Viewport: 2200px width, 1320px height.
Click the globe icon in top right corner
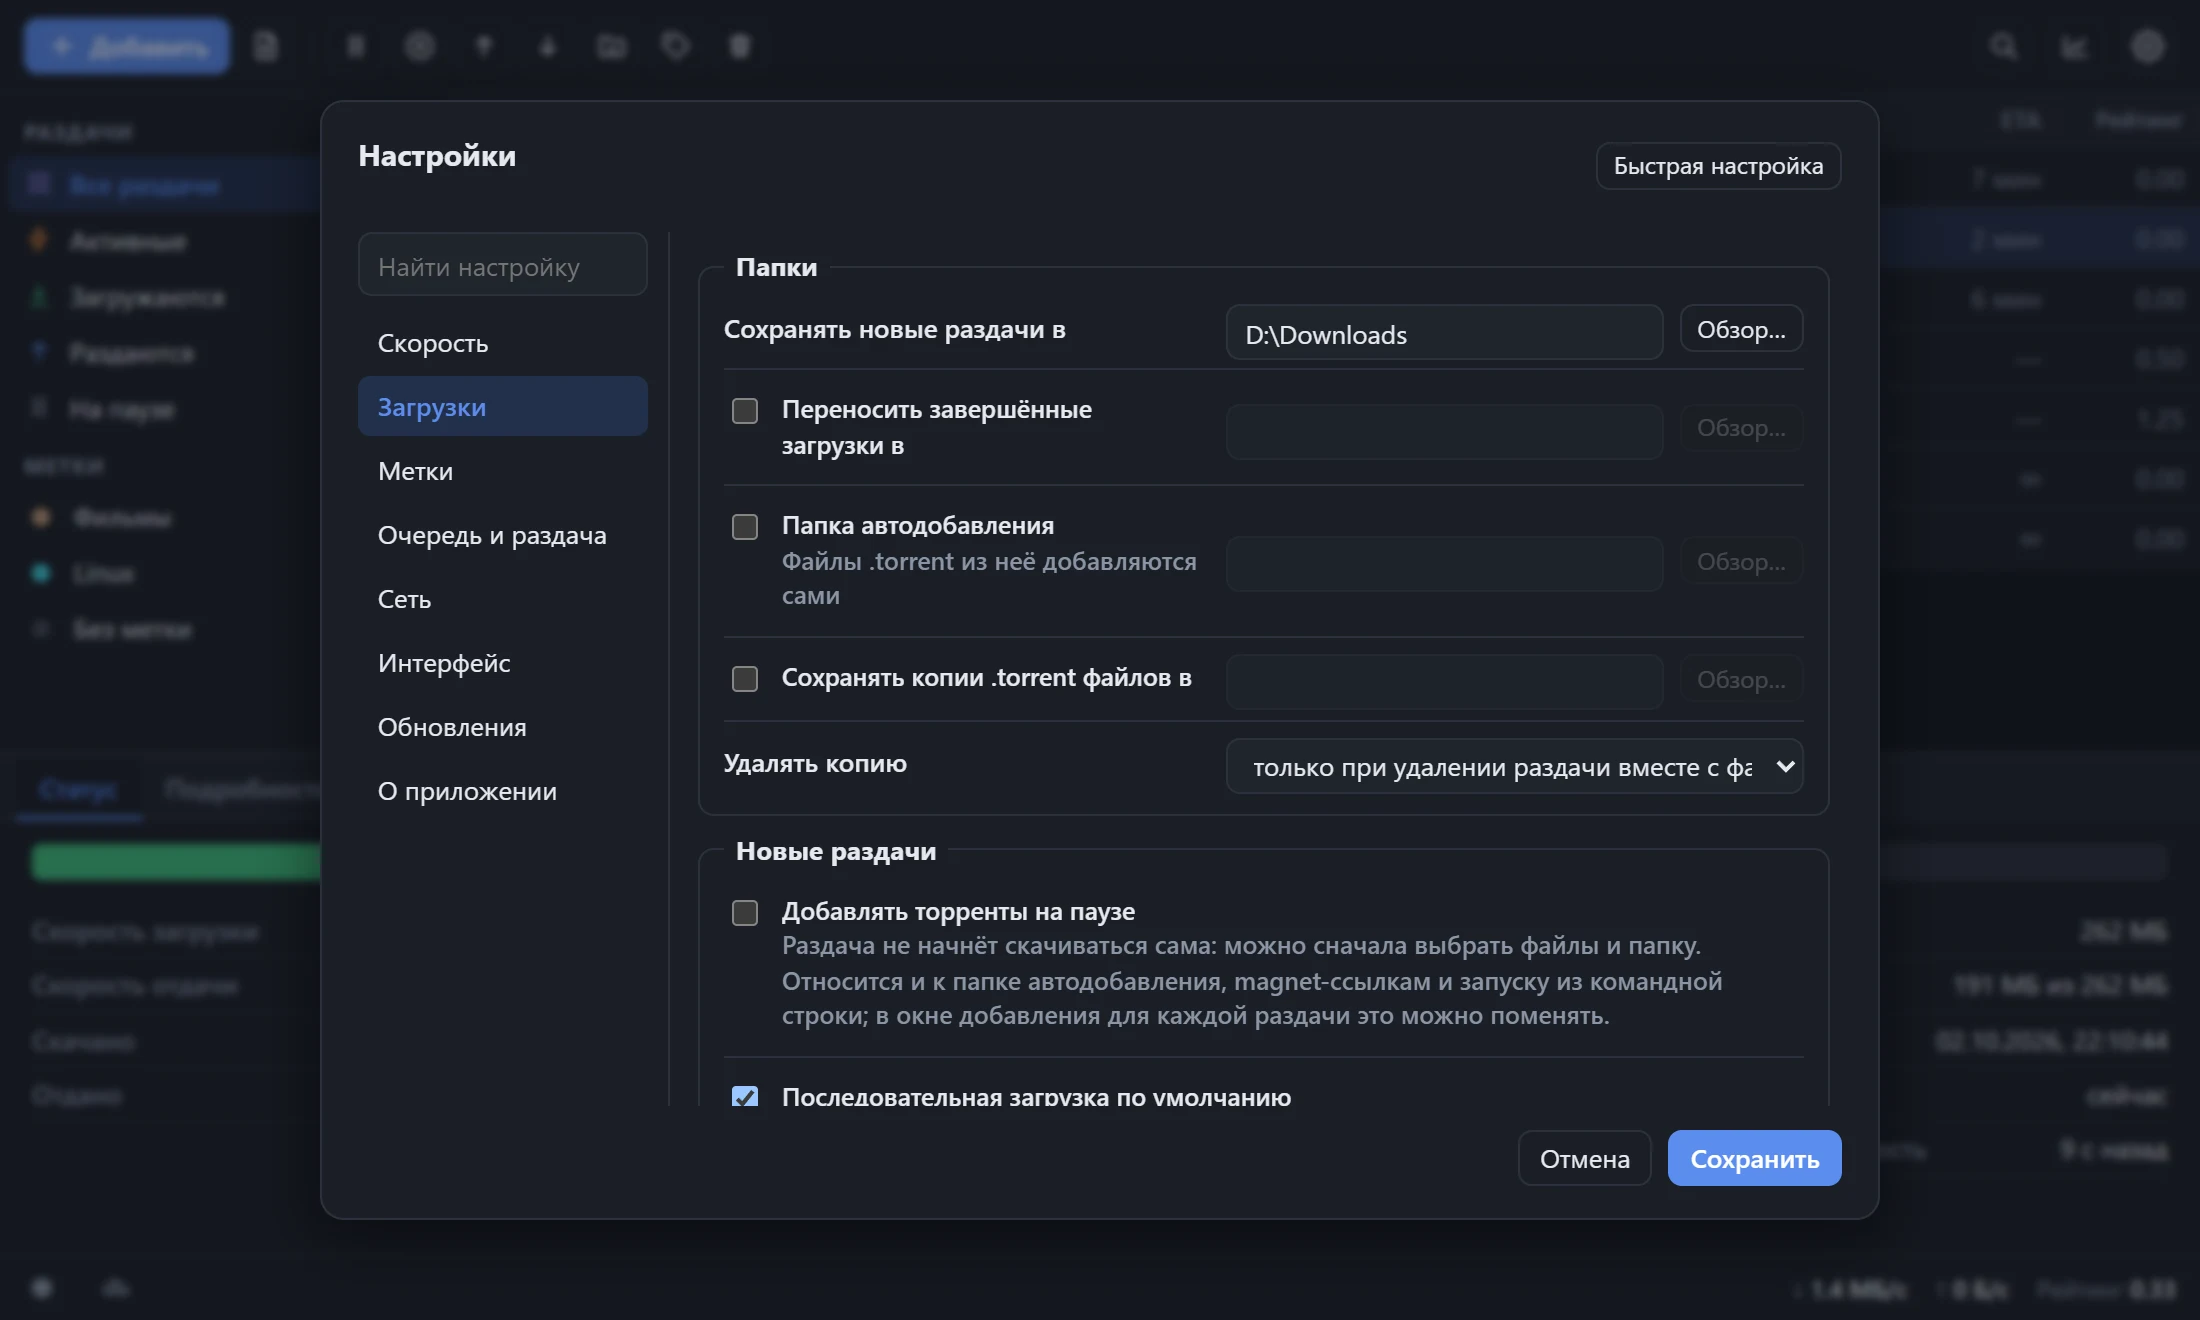click(2148, 46)
